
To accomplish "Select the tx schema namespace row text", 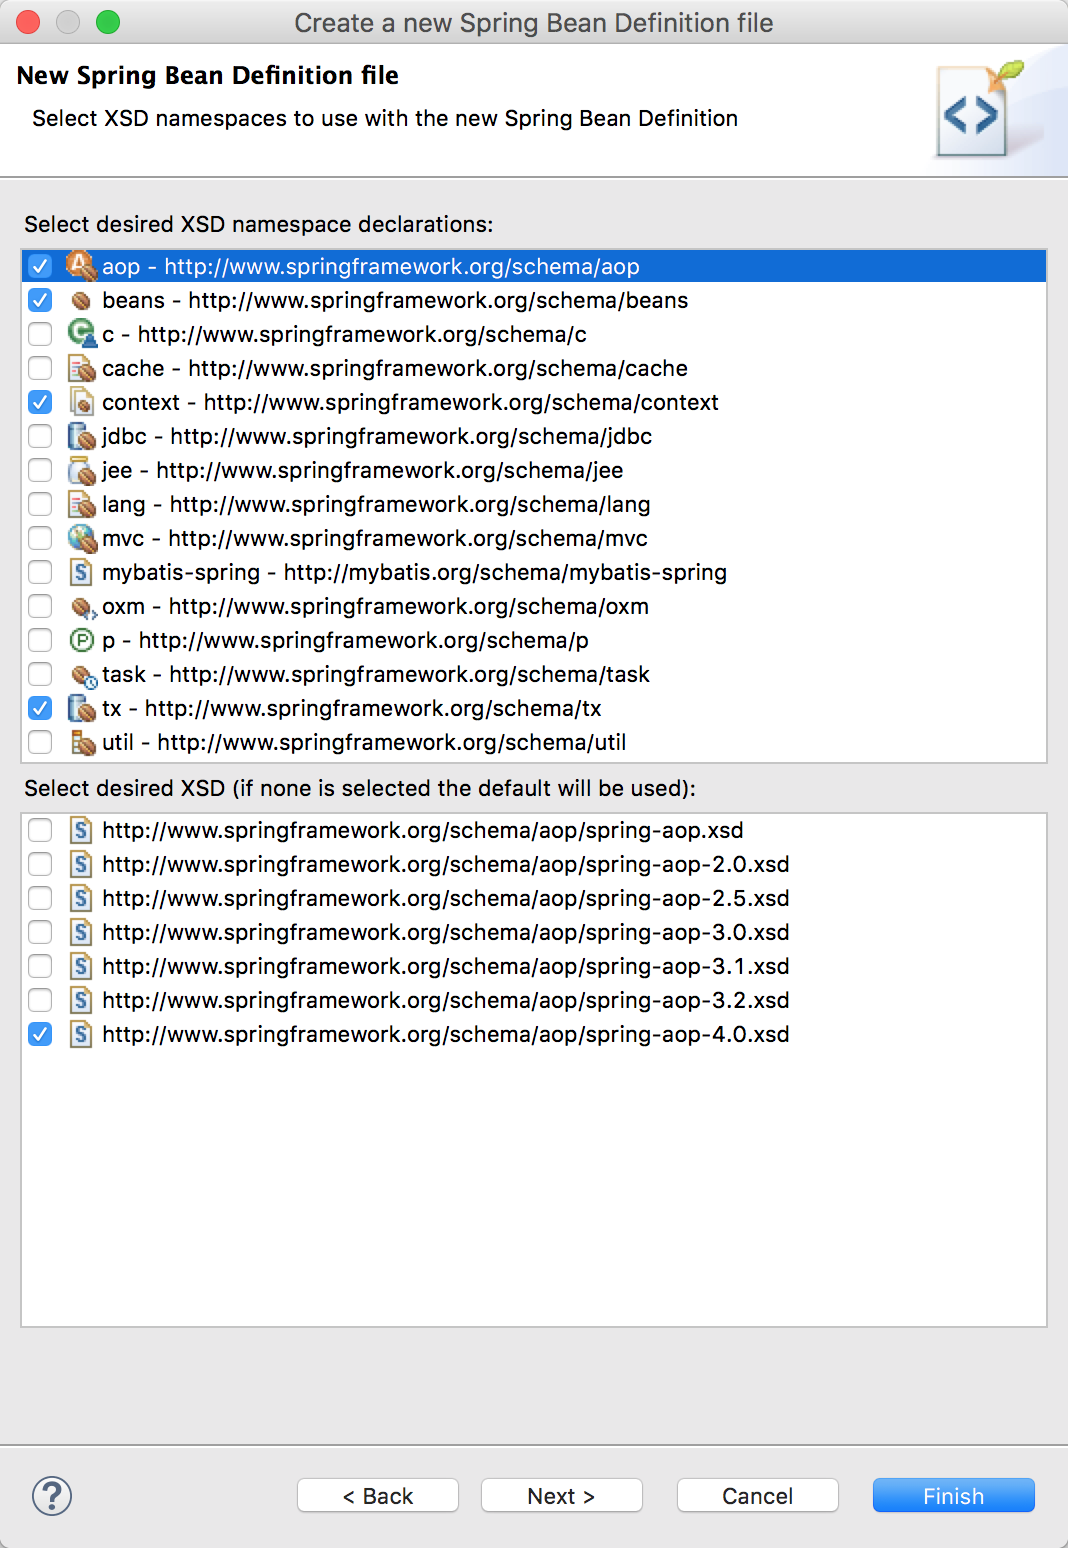I will click(352, 708).
